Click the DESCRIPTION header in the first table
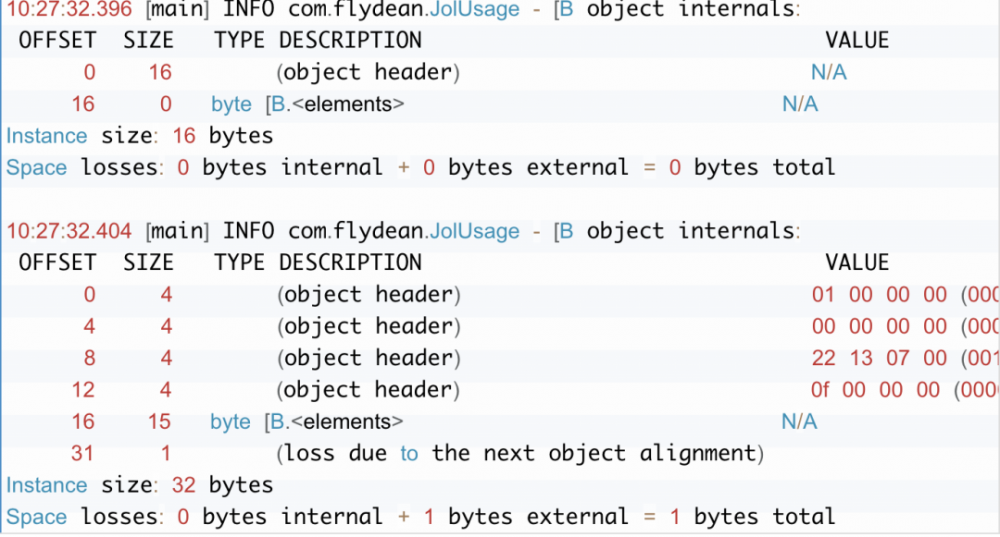1000x537 pixels. pos(350,41)
